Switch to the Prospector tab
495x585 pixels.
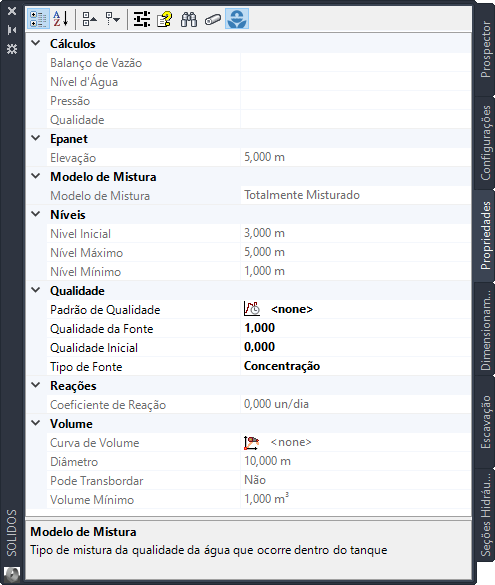point(485,49)
